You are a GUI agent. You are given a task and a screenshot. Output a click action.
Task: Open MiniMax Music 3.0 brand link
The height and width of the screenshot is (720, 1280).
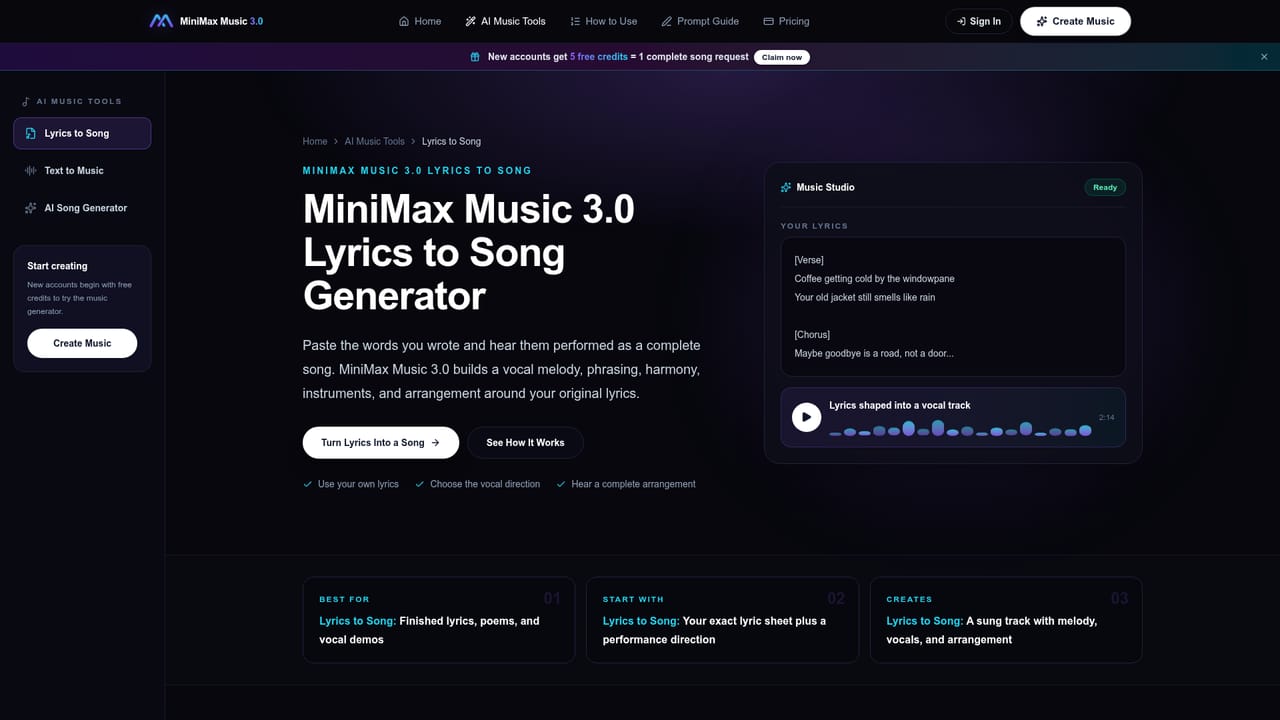pyautogui.click(x=206, y=21)
